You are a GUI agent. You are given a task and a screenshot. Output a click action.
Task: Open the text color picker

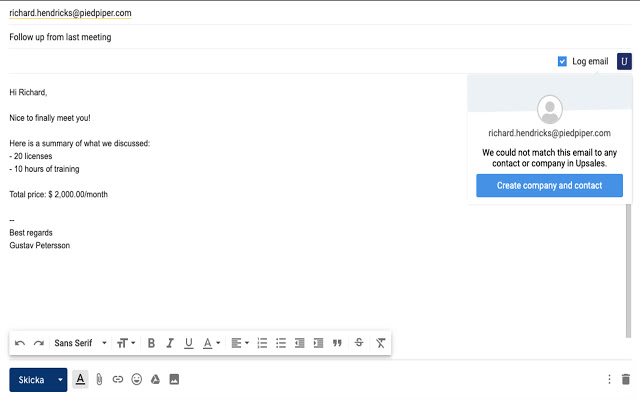211,343
